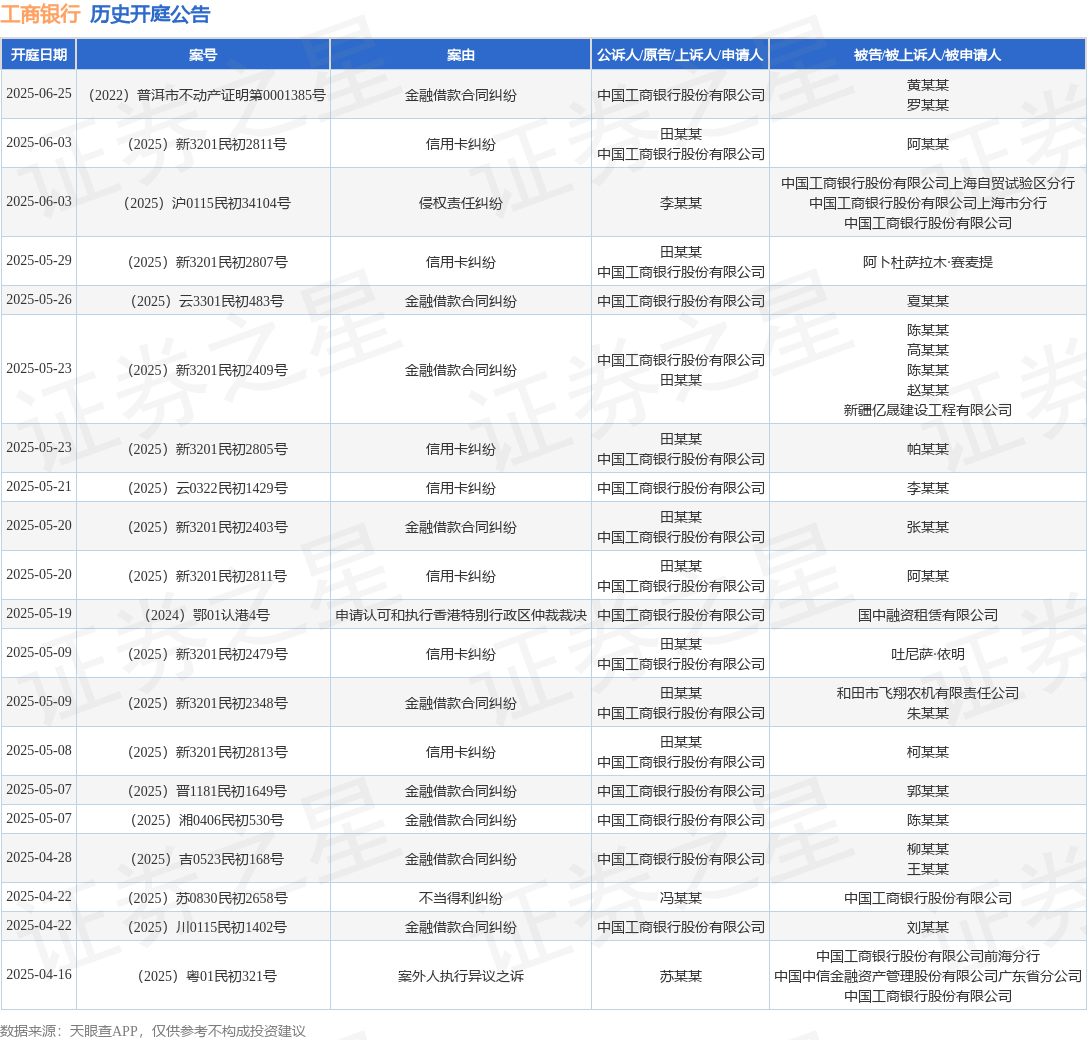This screenshot has width=1087, height=1040.
Task: Select the 开庭日期 column header
Action: click(39, 55)
